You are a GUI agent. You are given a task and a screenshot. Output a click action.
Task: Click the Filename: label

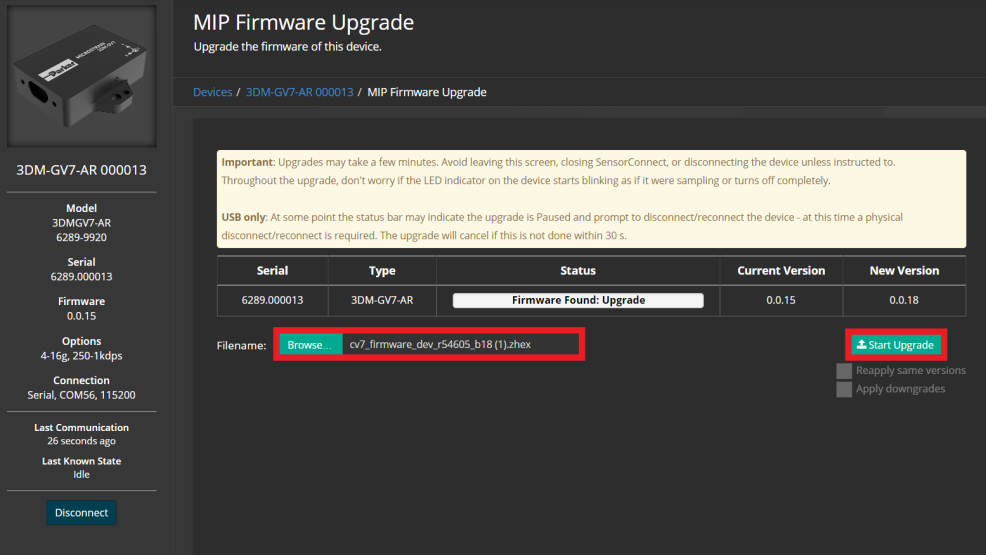click(241, 345)
